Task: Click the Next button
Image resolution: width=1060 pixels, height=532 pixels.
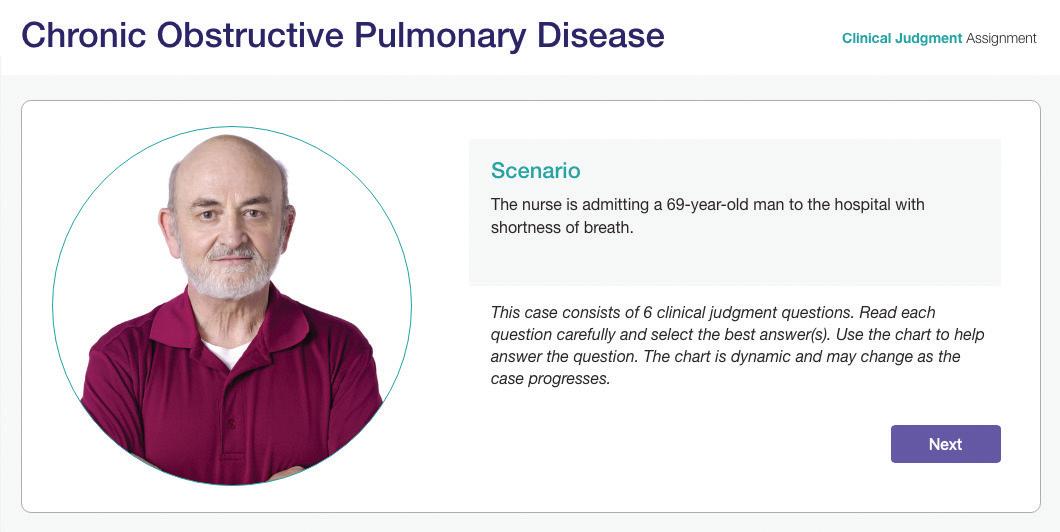Action: click(945, 444)
